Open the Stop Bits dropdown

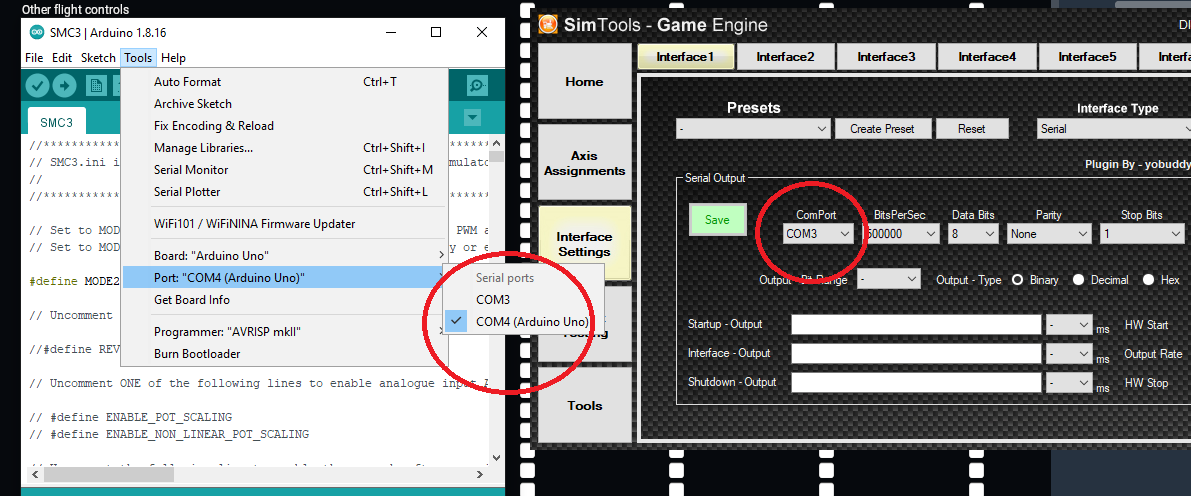pos(1142,234)
